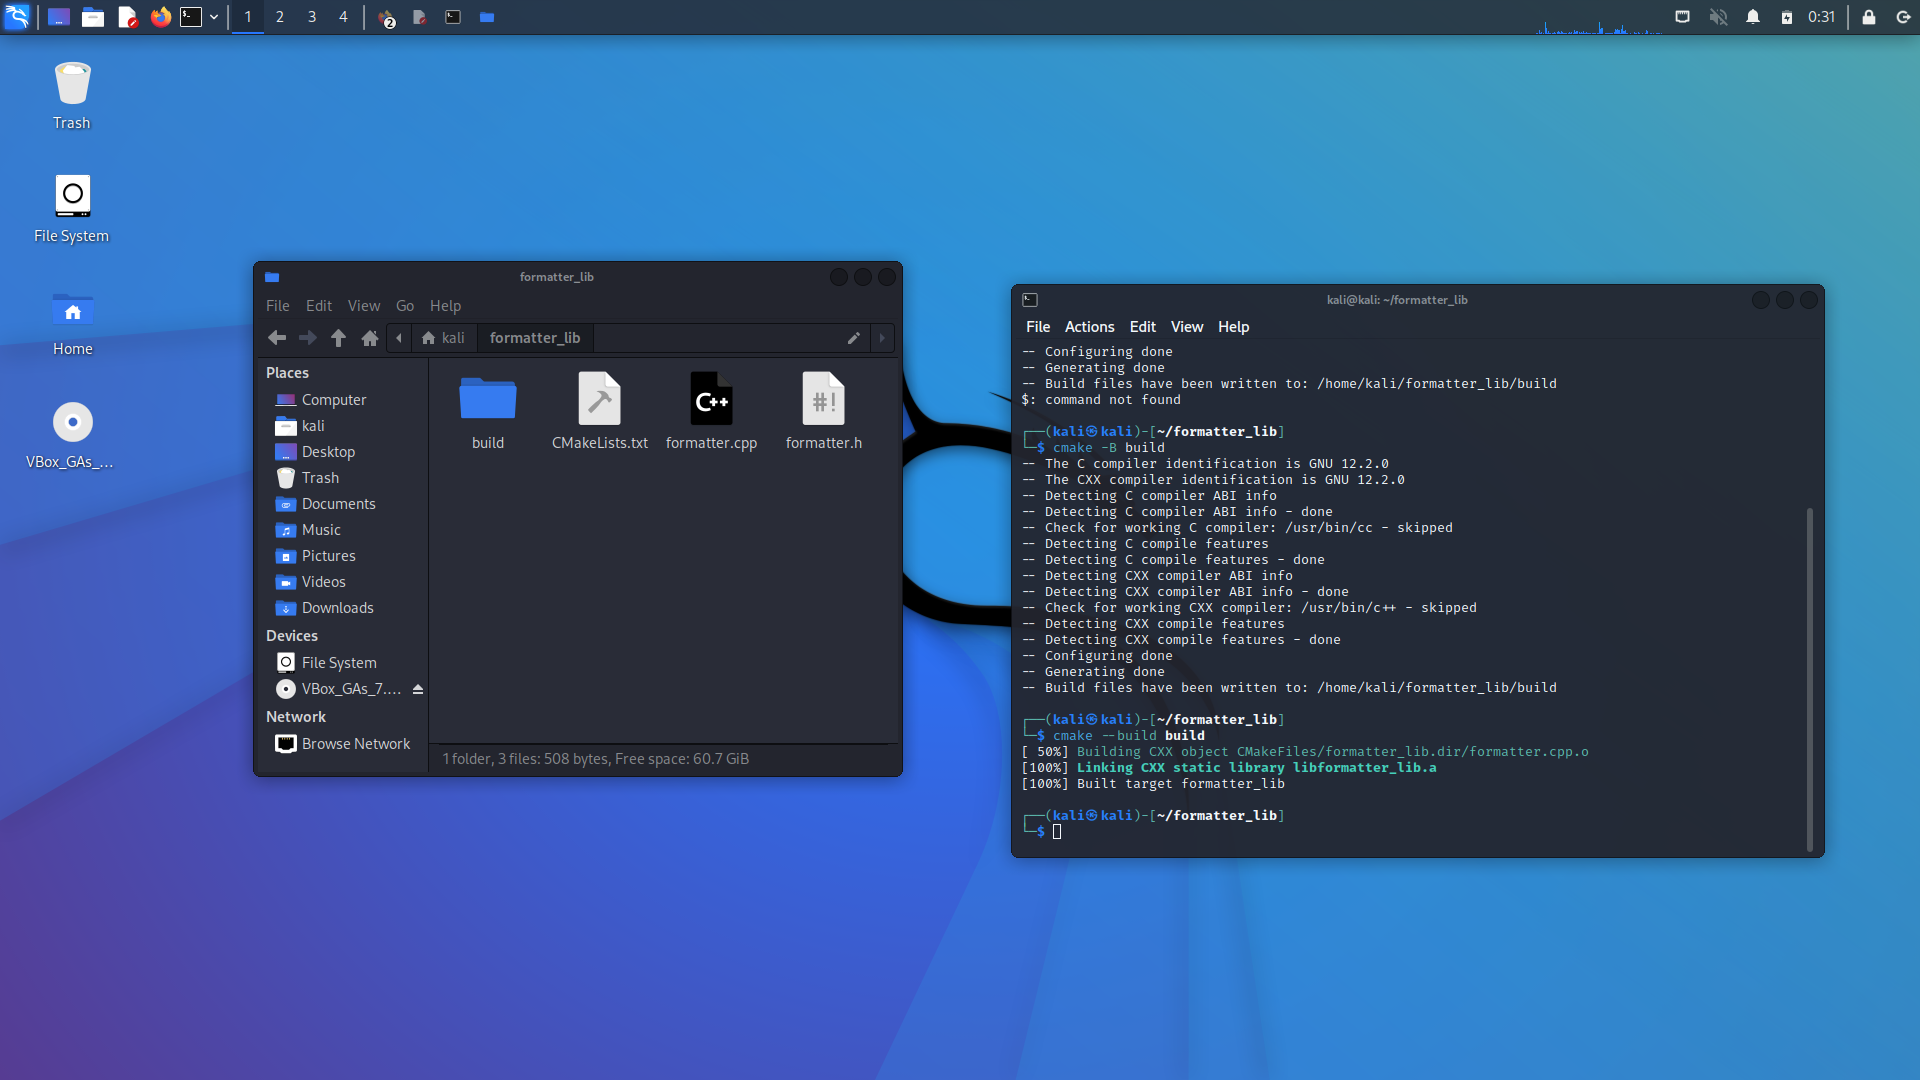Expand the terminal launcher dropdown in the taskbar
The height and width of the screenshot is (1080, 1920).
point(214,17)
